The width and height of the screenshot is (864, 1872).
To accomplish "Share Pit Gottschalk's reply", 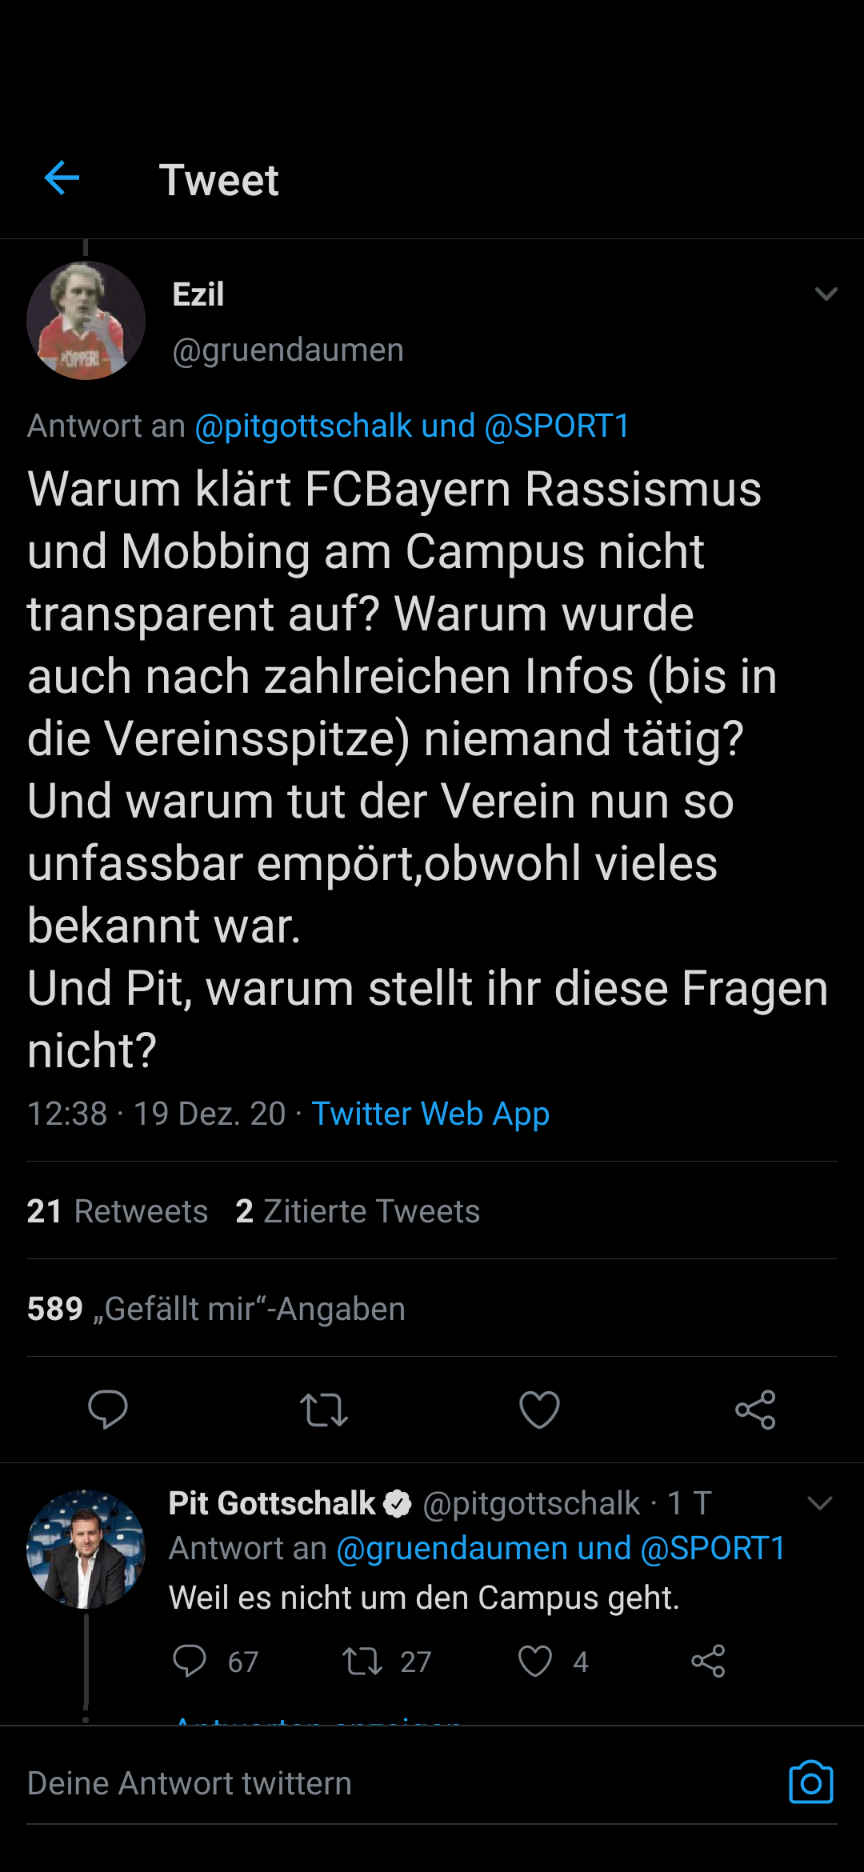I will tap(708, 1661).
